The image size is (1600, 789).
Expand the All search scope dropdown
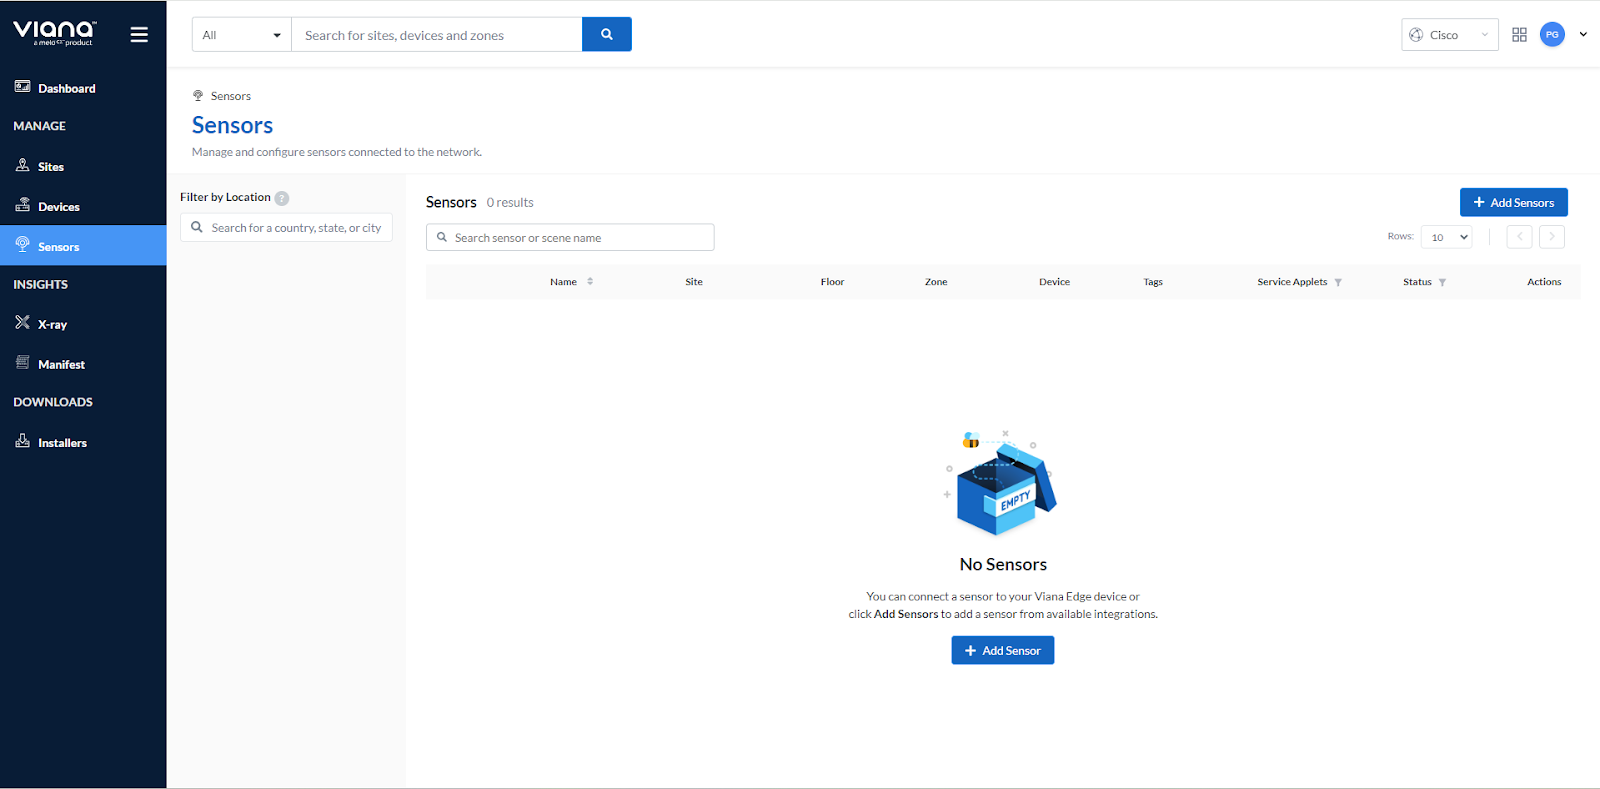pyautogui.click(x=241, y=35)
